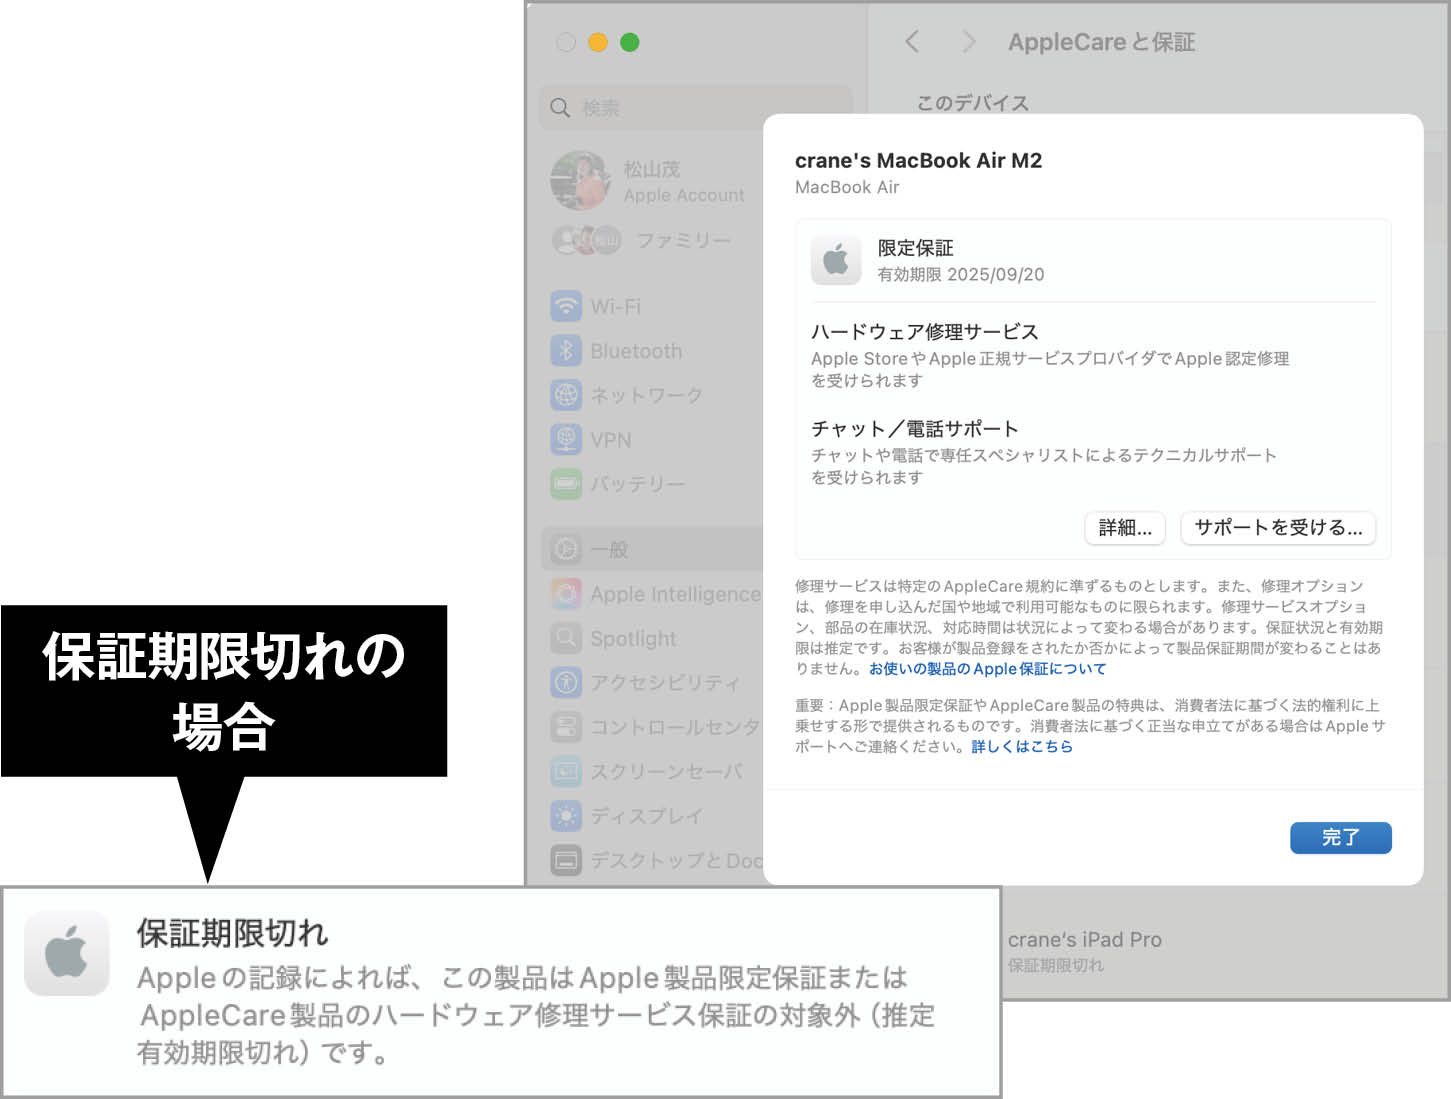
Task: Click the ファミリー sidebar label
Action: 683,241
